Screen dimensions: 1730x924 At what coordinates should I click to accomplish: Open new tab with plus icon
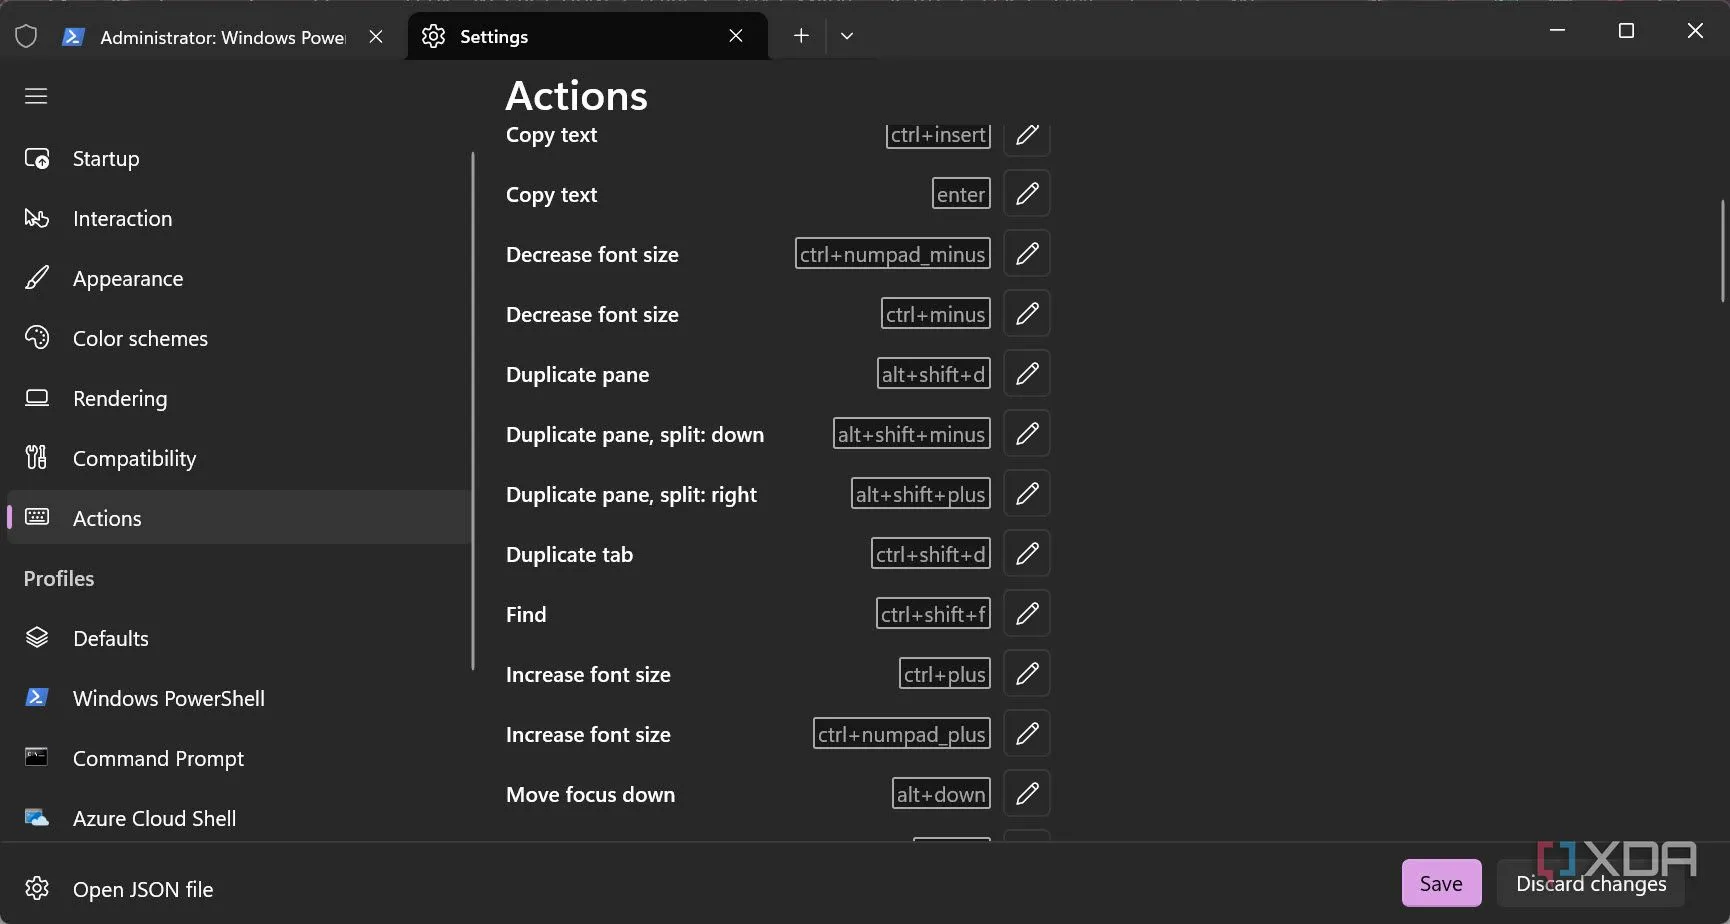pos(801,36)
